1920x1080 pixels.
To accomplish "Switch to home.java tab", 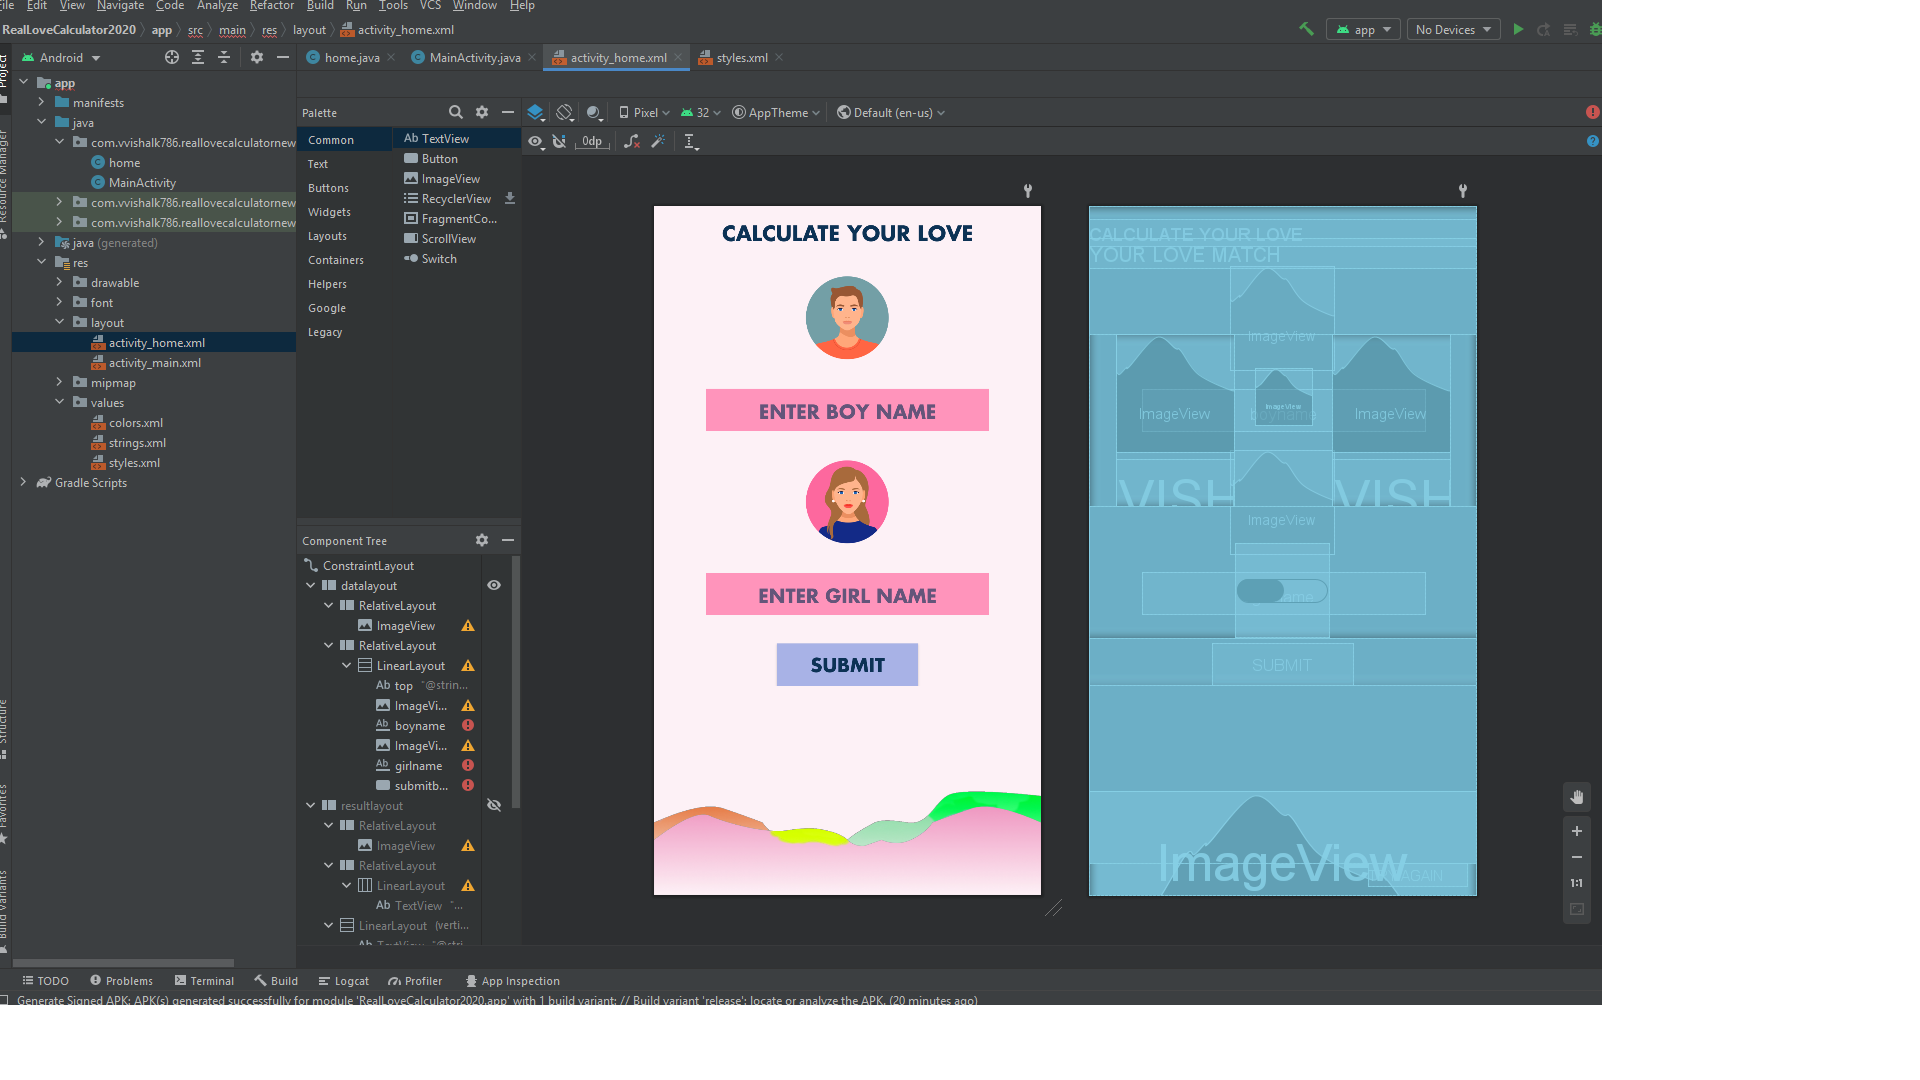I will click(x=351, y=57).
